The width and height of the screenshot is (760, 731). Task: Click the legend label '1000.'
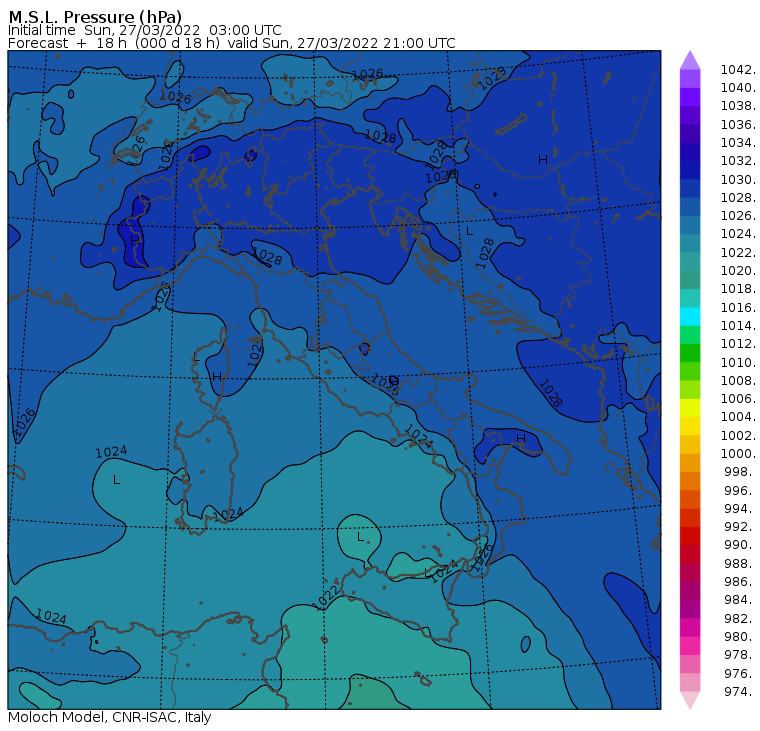point(738,454)
